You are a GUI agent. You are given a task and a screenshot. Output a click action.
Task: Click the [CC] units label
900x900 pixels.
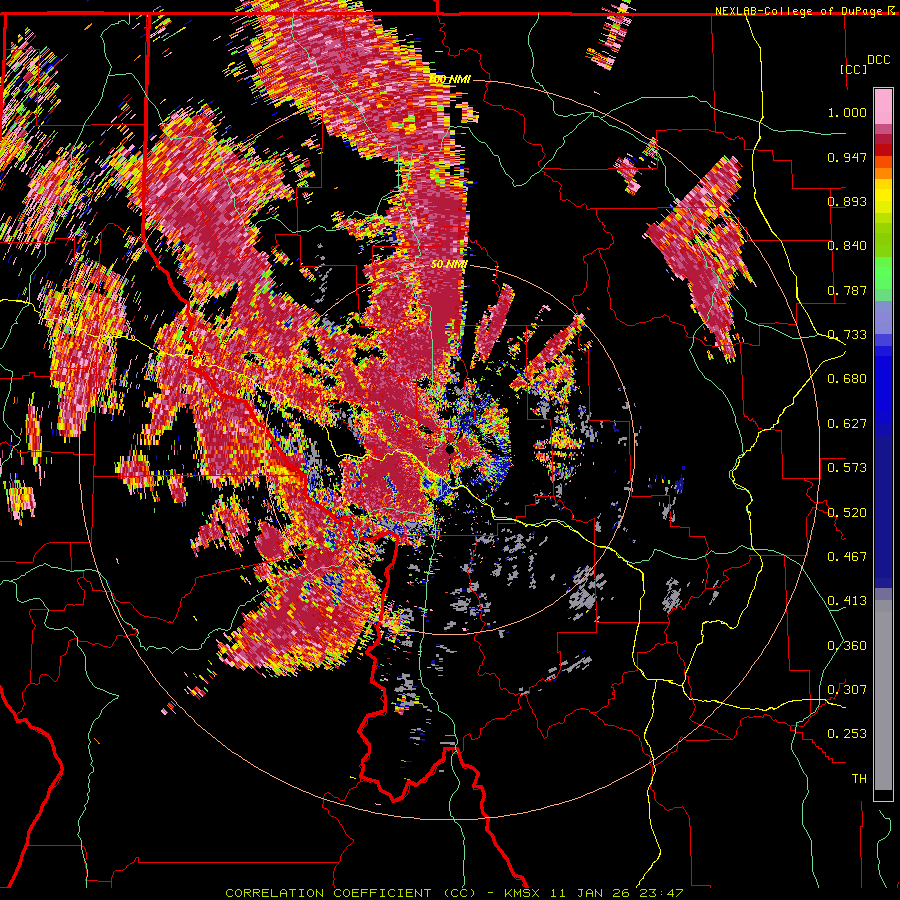(x=854, y=69)
